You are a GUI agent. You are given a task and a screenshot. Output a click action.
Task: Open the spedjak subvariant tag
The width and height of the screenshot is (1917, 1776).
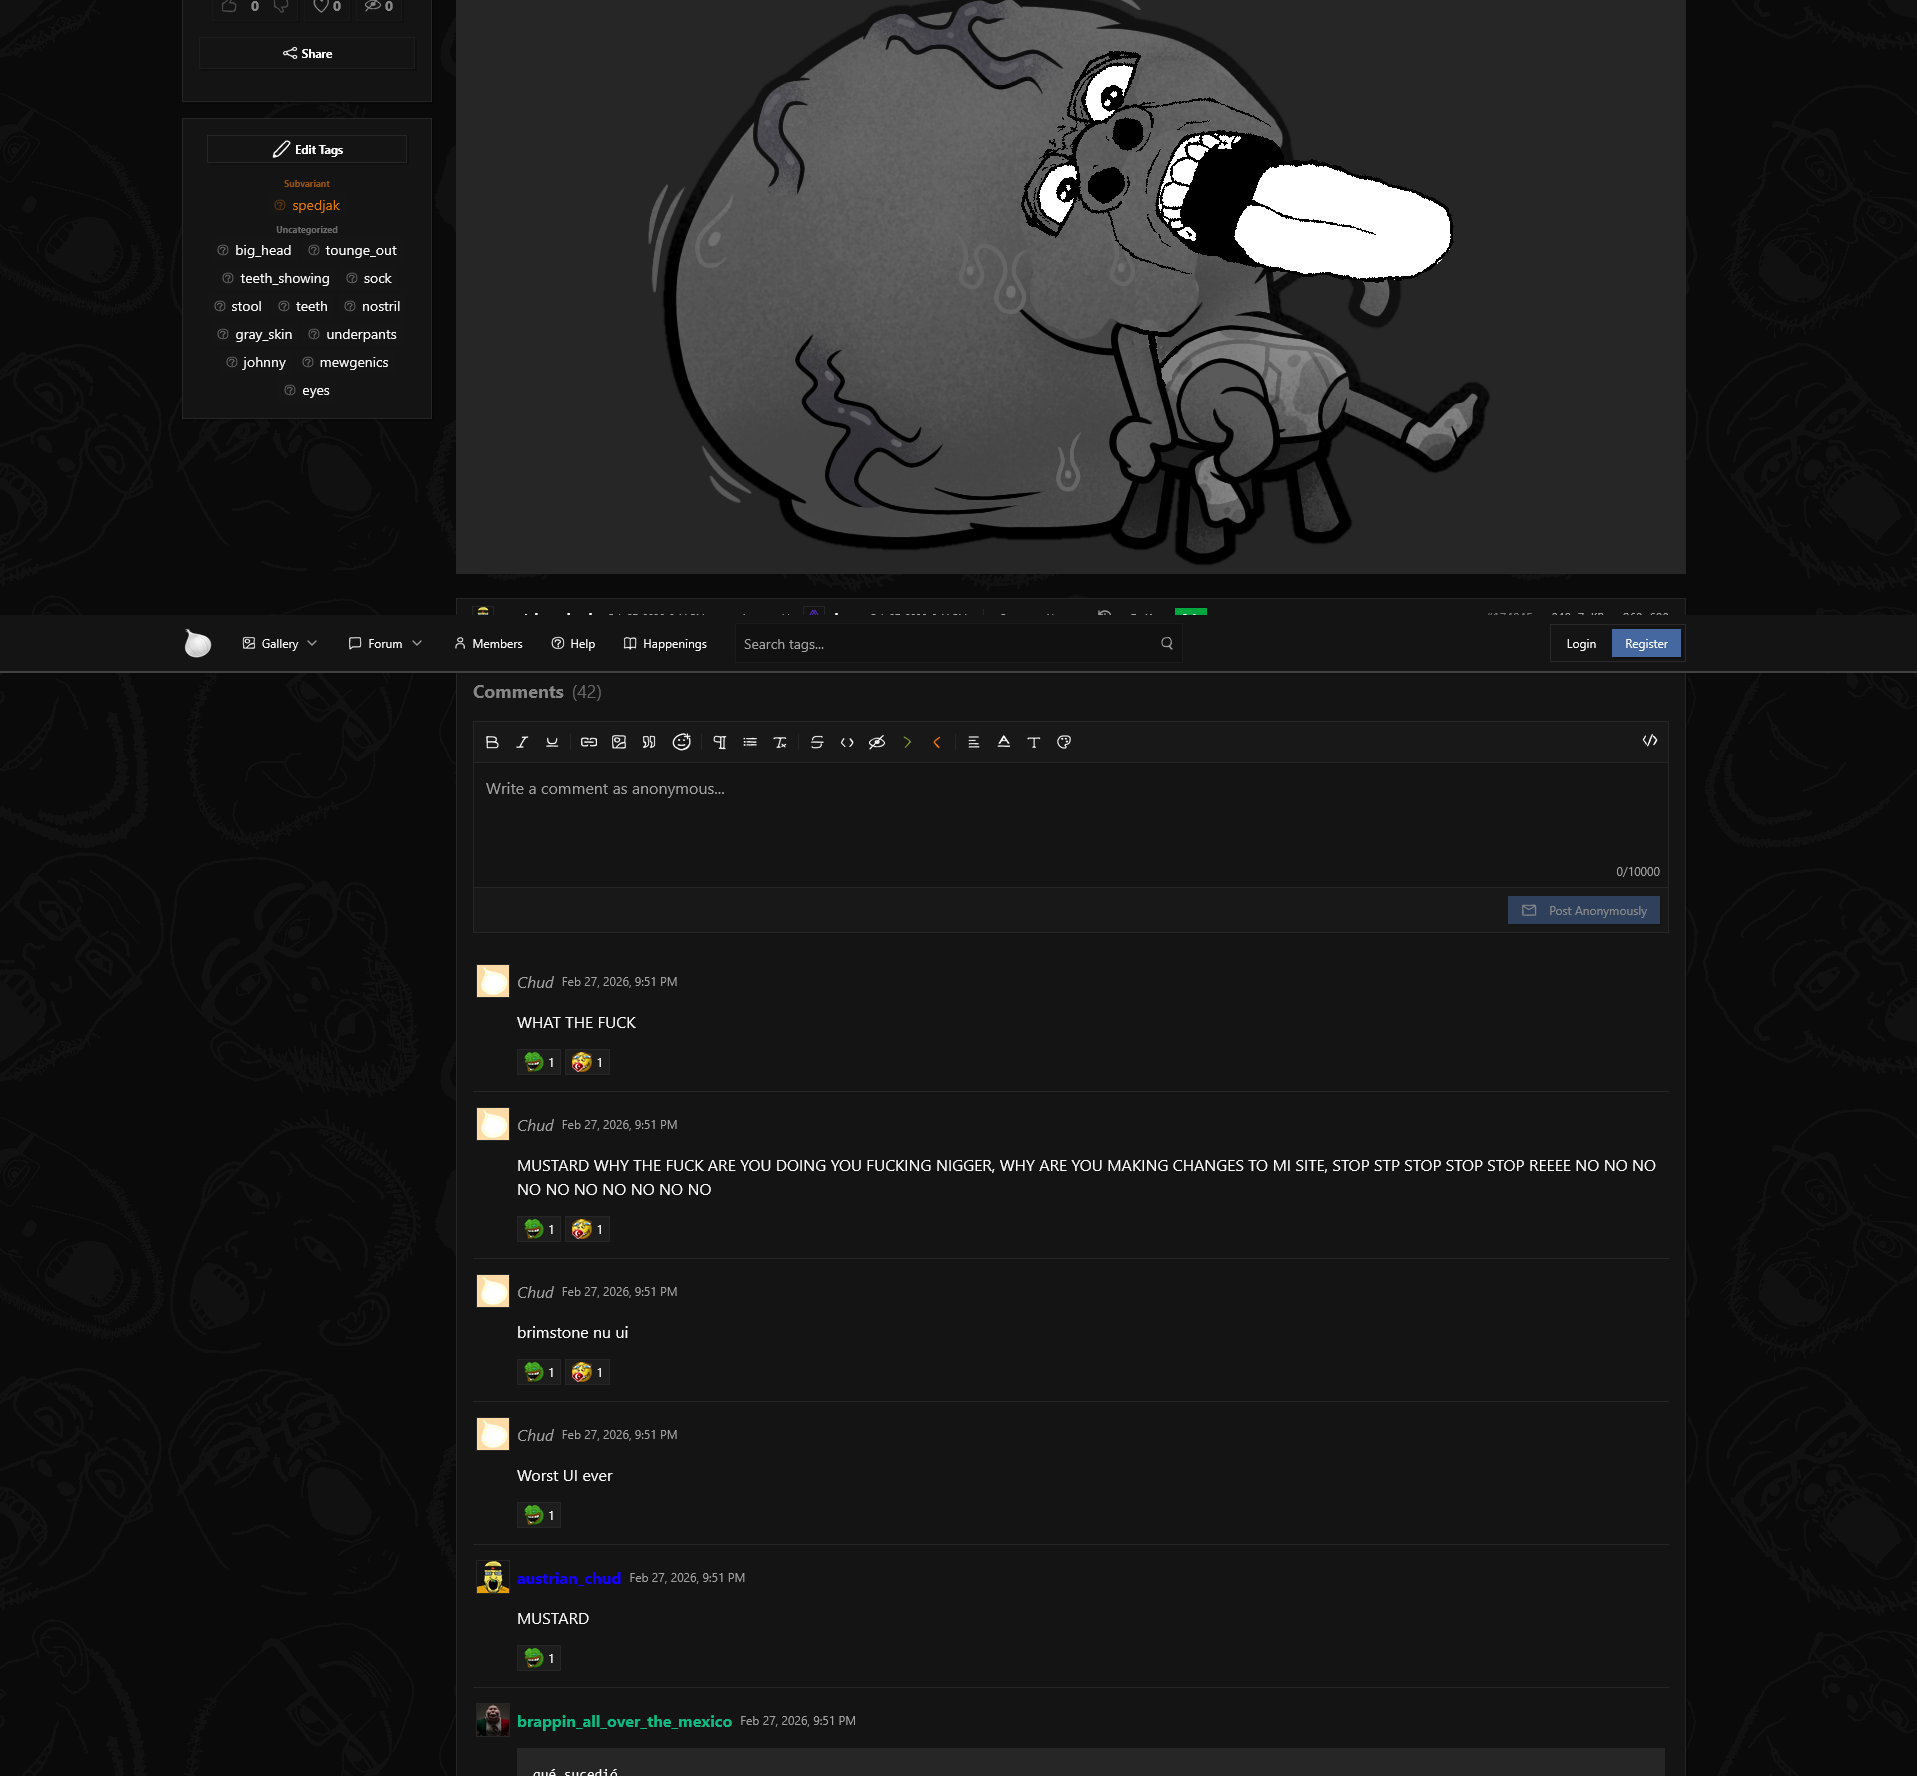coord(316,205)
